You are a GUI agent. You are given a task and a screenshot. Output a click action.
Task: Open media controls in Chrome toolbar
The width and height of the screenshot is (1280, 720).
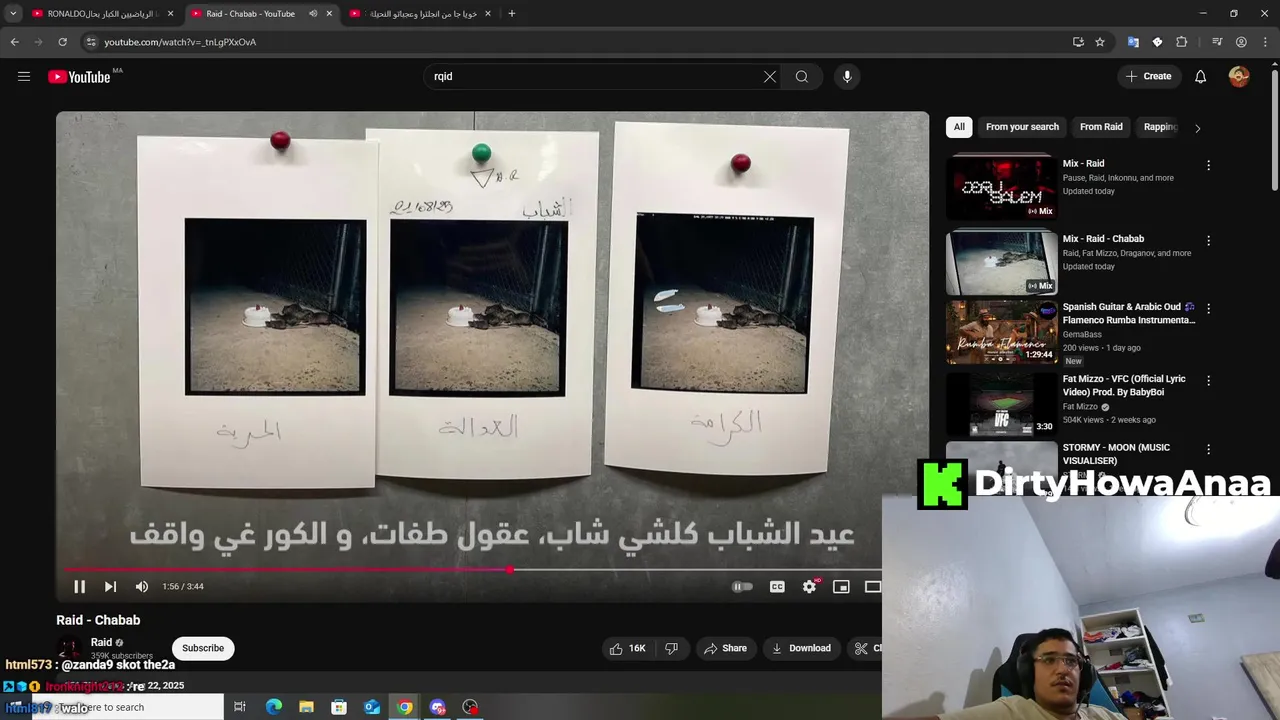tap(1217, 42)
